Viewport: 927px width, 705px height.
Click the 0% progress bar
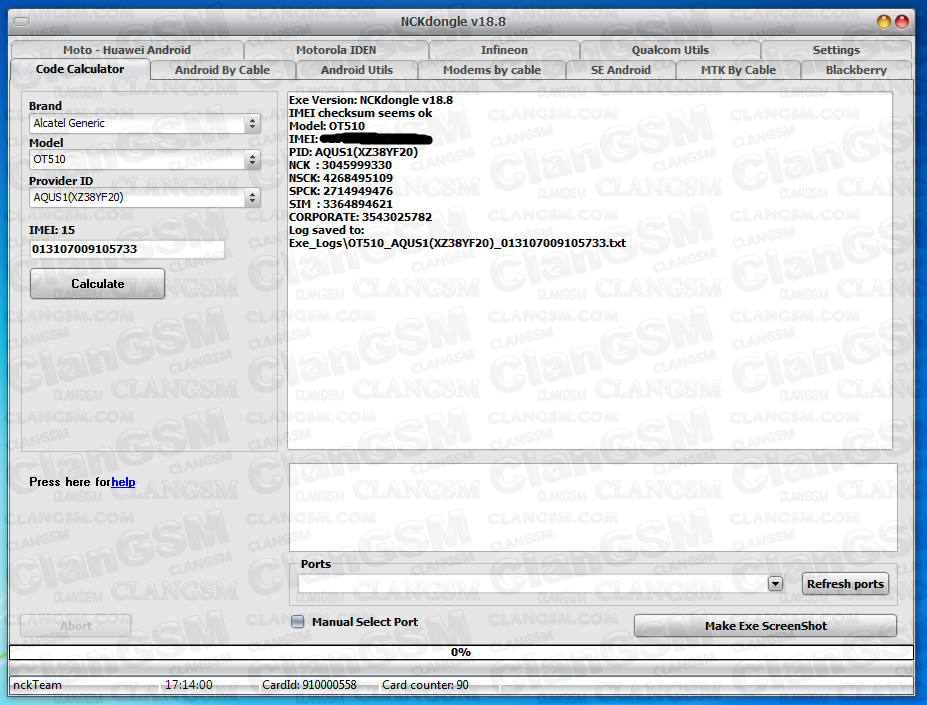tap(461, 652)
